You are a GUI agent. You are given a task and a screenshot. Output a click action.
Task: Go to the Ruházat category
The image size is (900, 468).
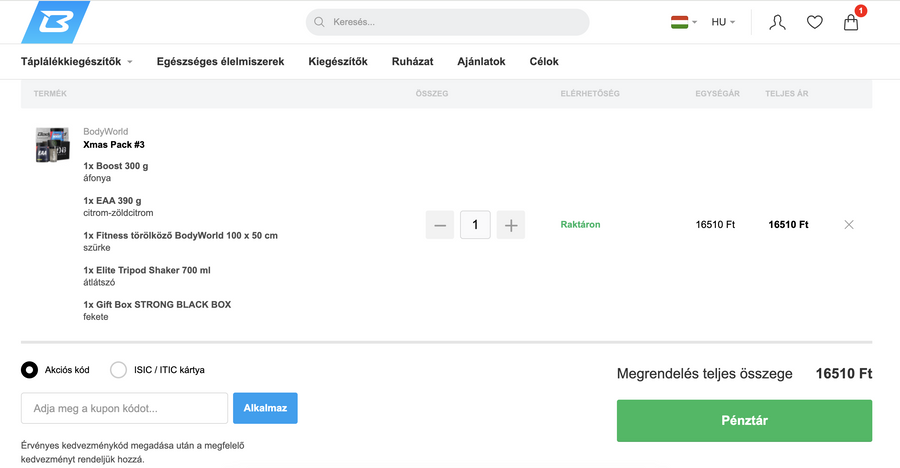(412, 62)
